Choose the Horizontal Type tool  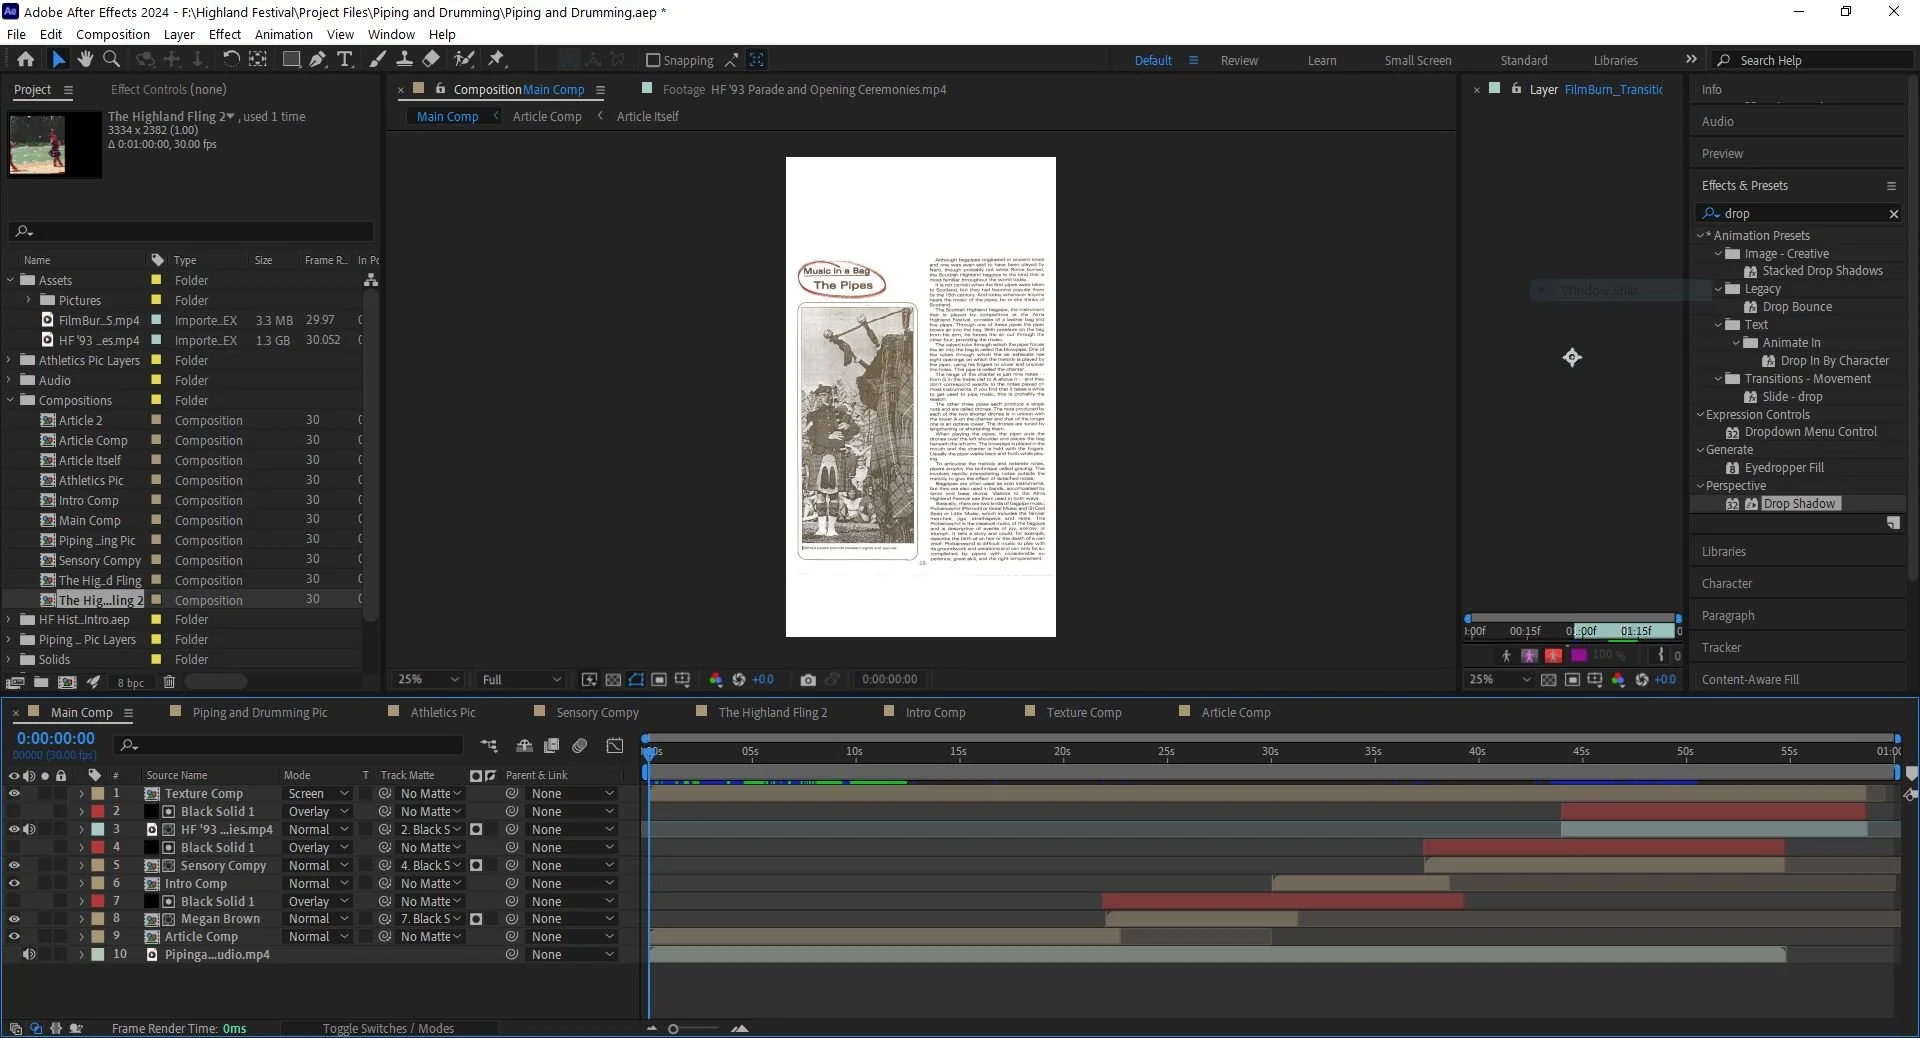[345, 60]
